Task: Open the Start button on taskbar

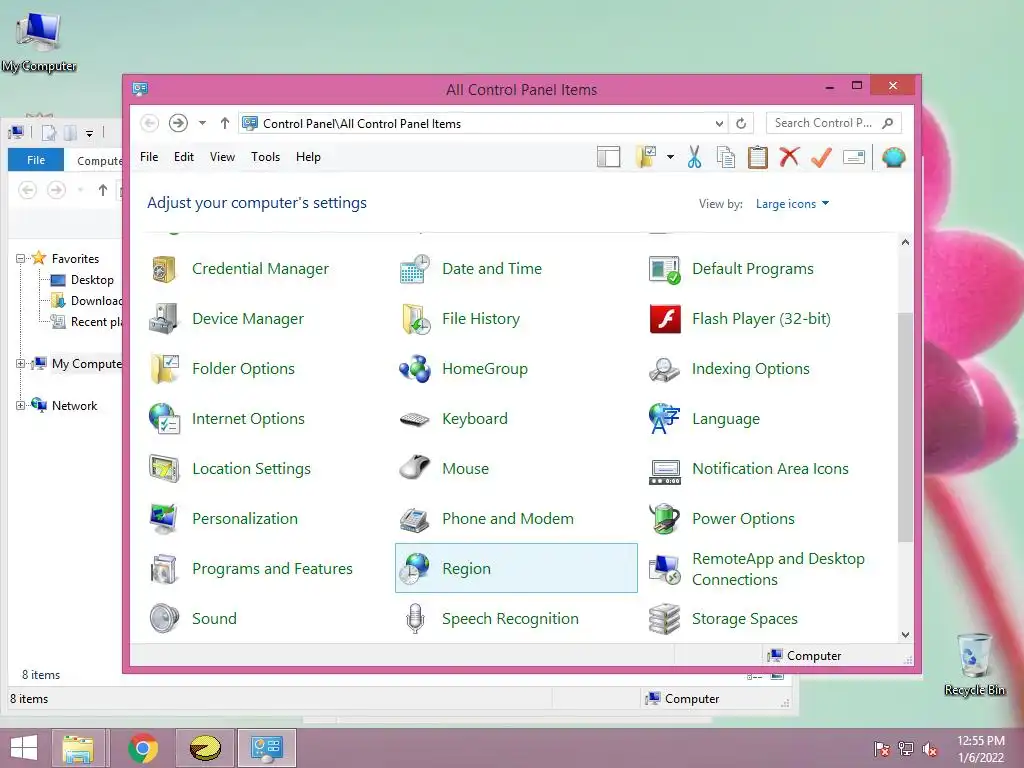Action: 24,748
